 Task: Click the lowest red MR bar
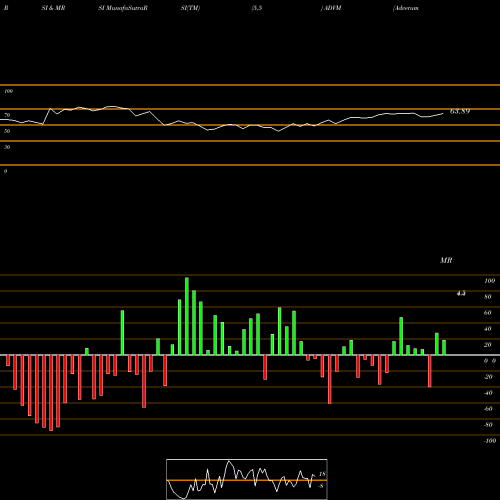coord(51,393)
